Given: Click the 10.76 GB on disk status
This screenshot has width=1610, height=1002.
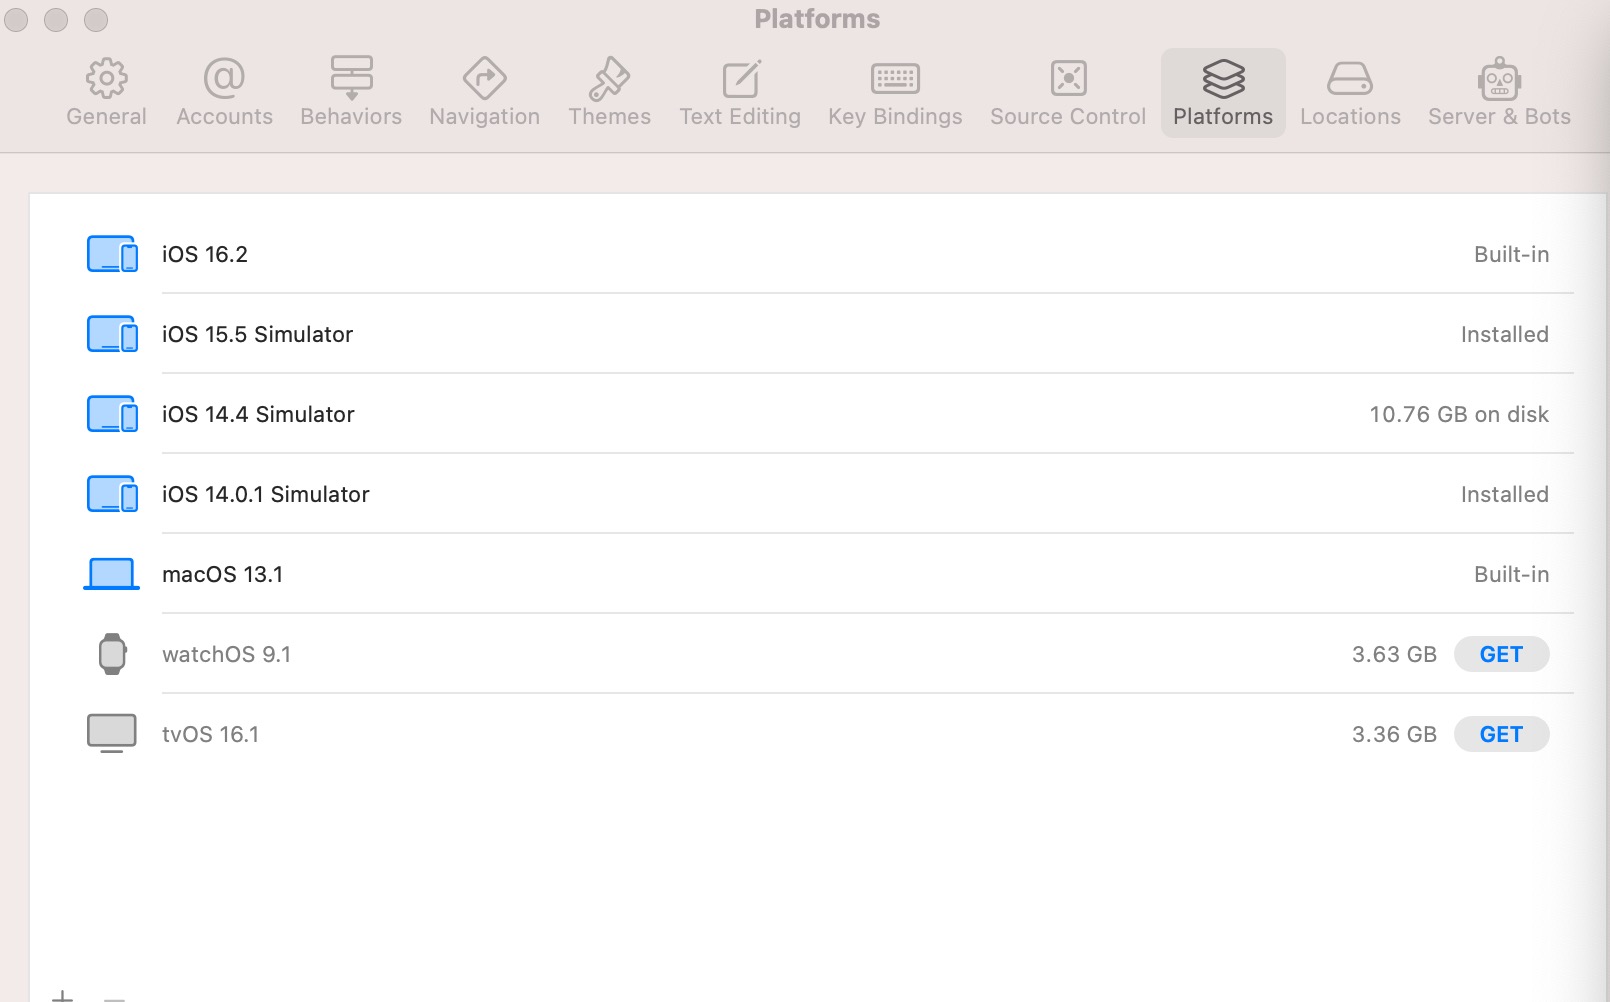Looking at the screenshot, I should point(1459,414).
